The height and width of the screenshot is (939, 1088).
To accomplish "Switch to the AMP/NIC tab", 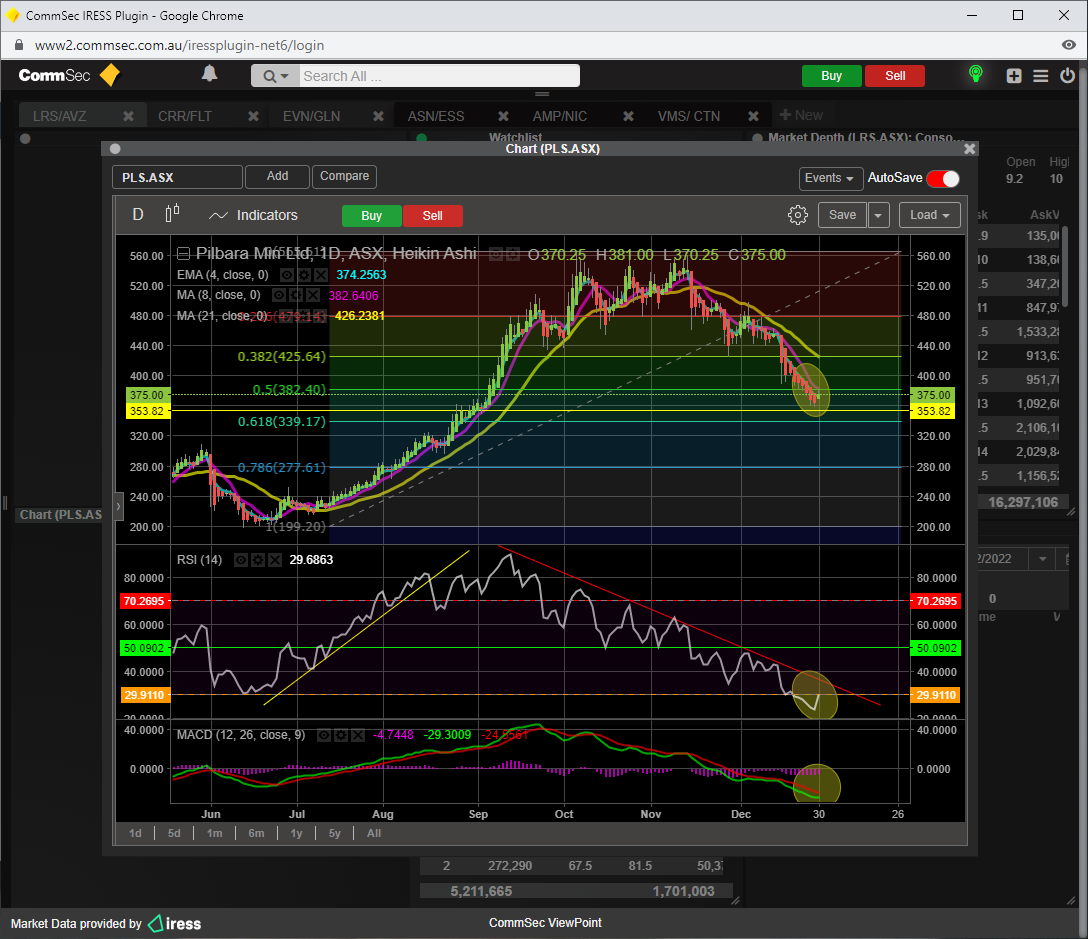I will (x=560, y=116).
